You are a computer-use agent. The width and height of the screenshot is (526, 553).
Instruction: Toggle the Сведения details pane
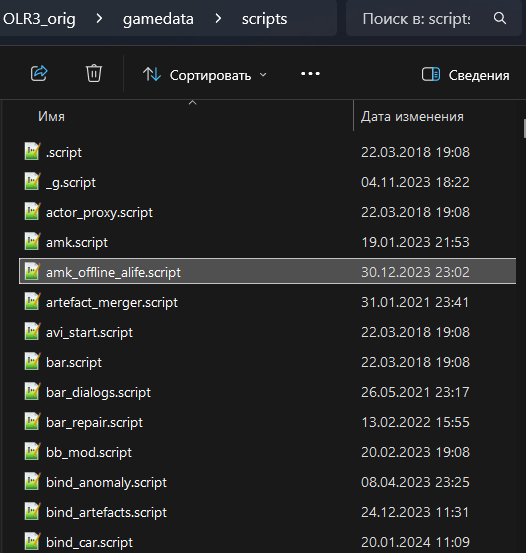tap(465, 75)
